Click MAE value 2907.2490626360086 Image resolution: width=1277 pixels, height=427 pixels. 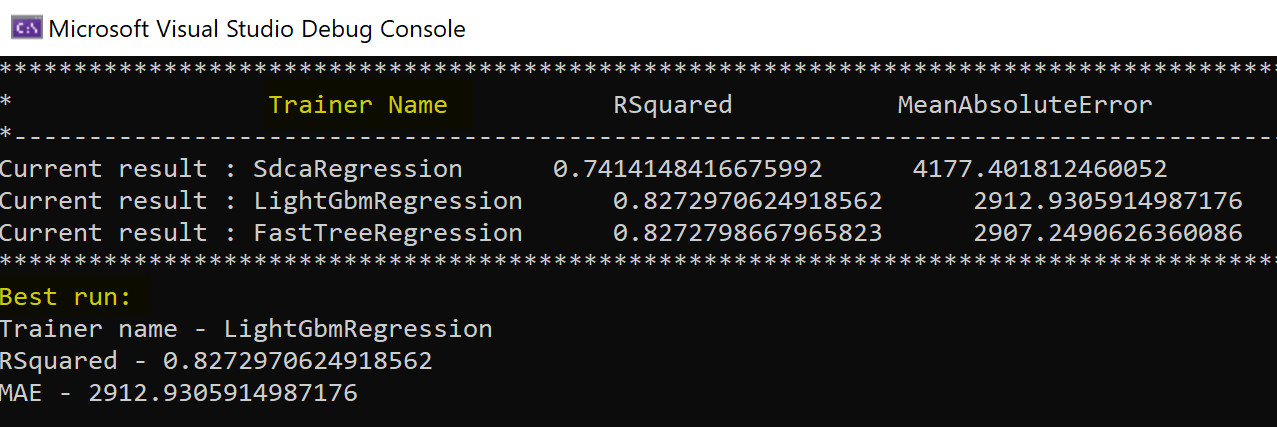[x=1108, y=233]
